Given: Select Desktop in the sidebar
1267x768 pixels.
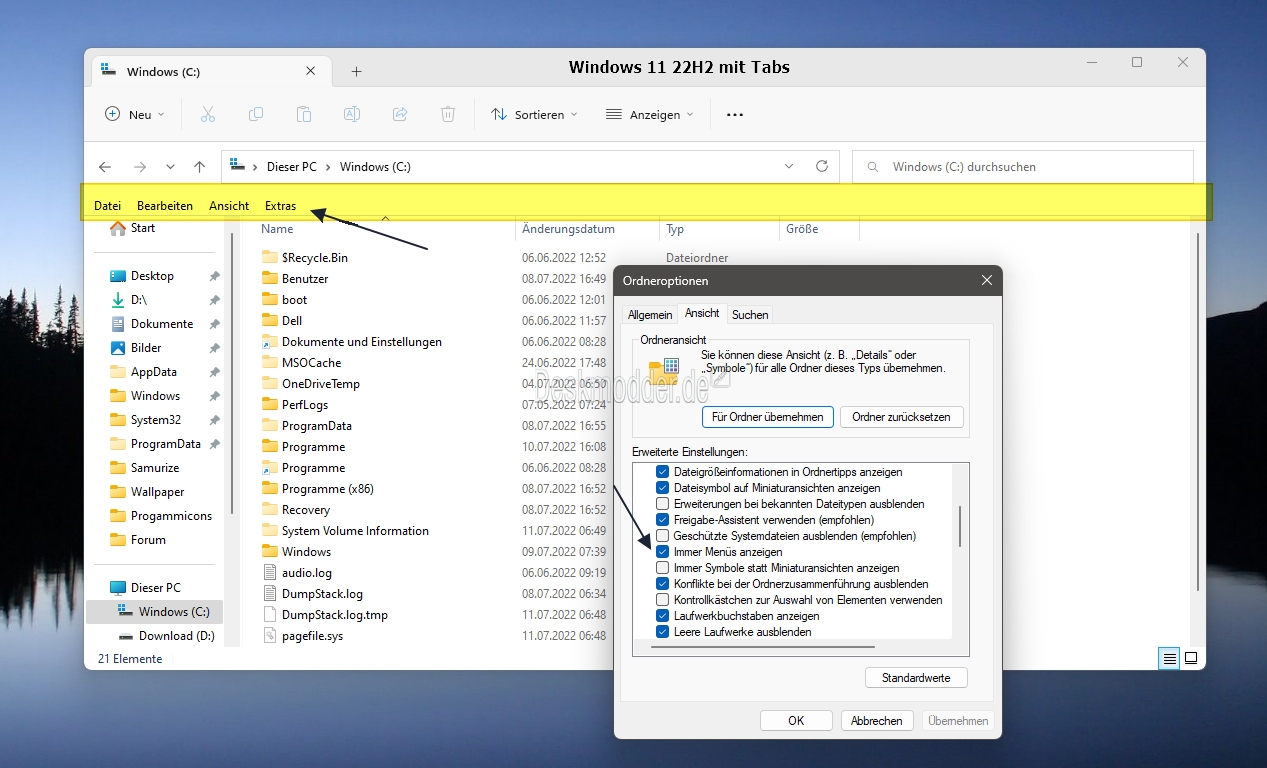Looking at the screenshot, I should [152, 276].
